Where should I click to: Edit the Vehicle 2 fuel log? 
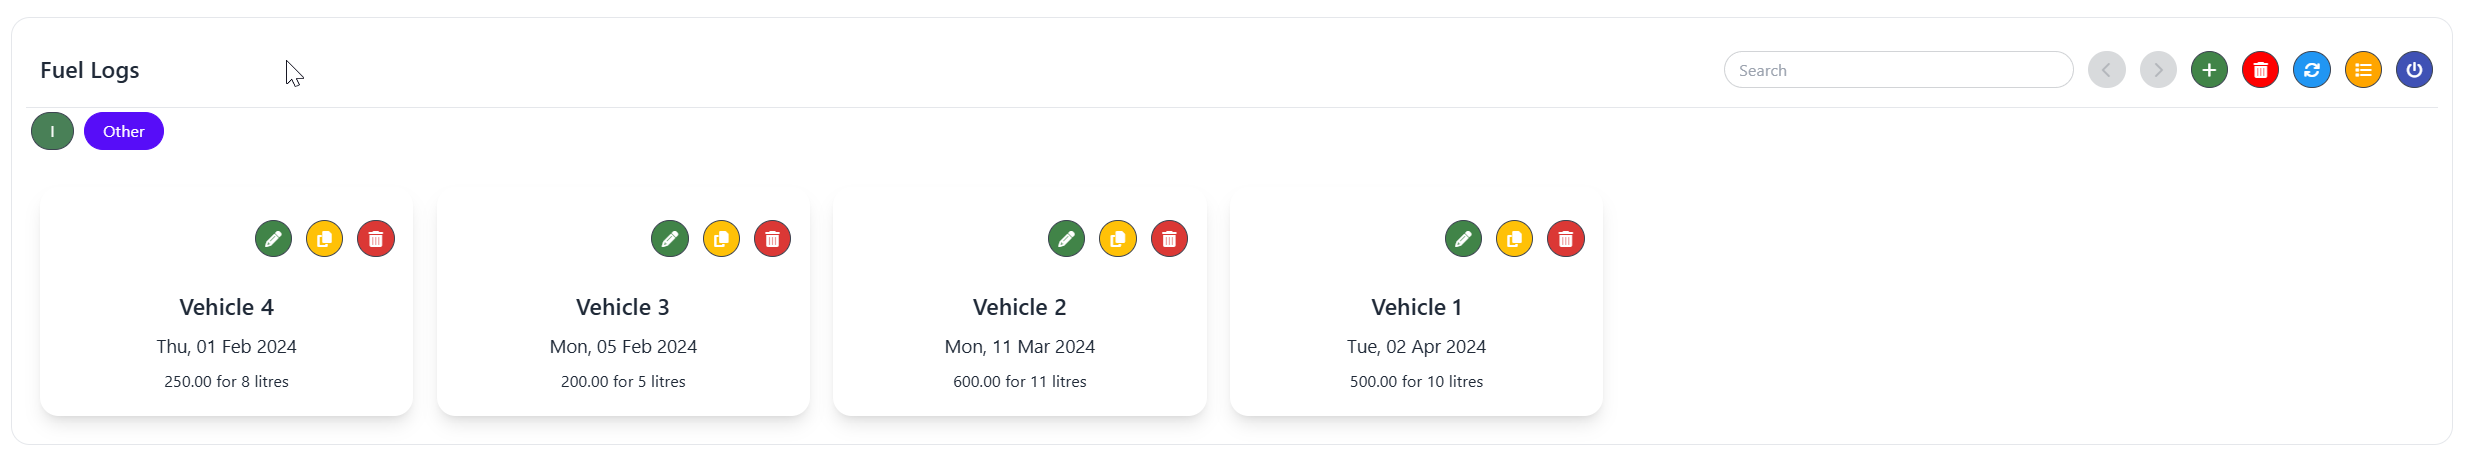coord(1066,239)
